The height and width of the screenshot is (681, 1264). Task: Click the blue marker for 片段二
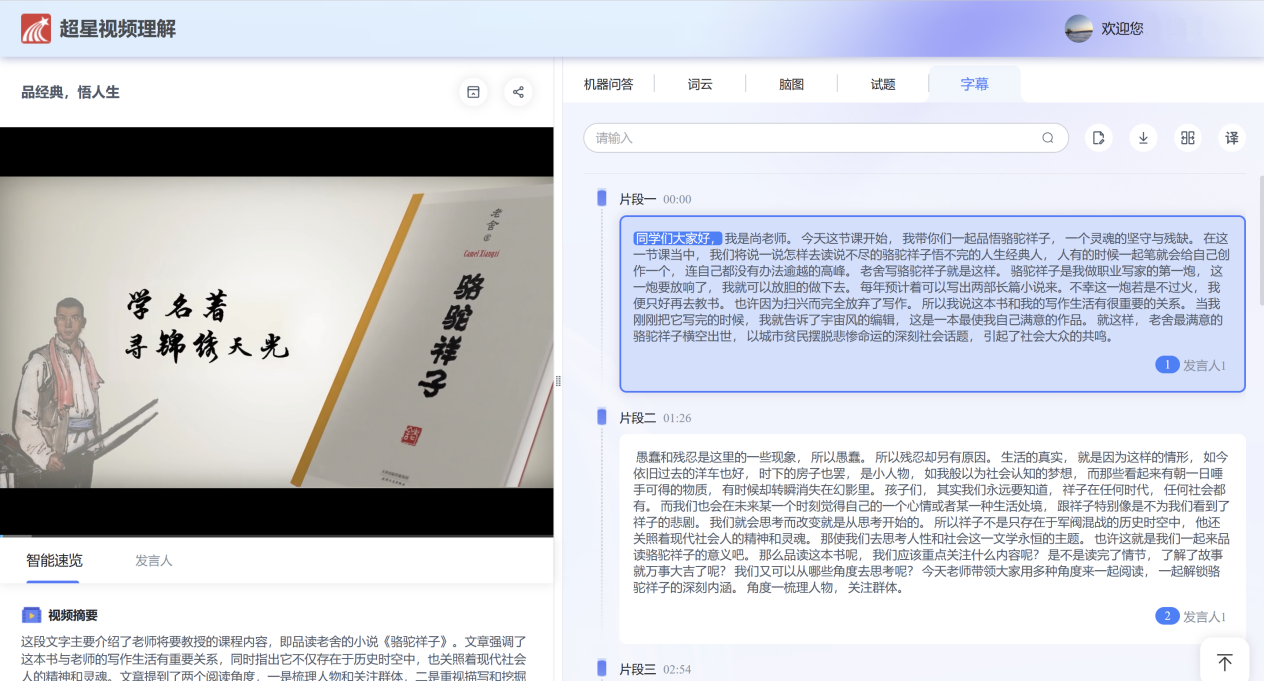(602, 417)
